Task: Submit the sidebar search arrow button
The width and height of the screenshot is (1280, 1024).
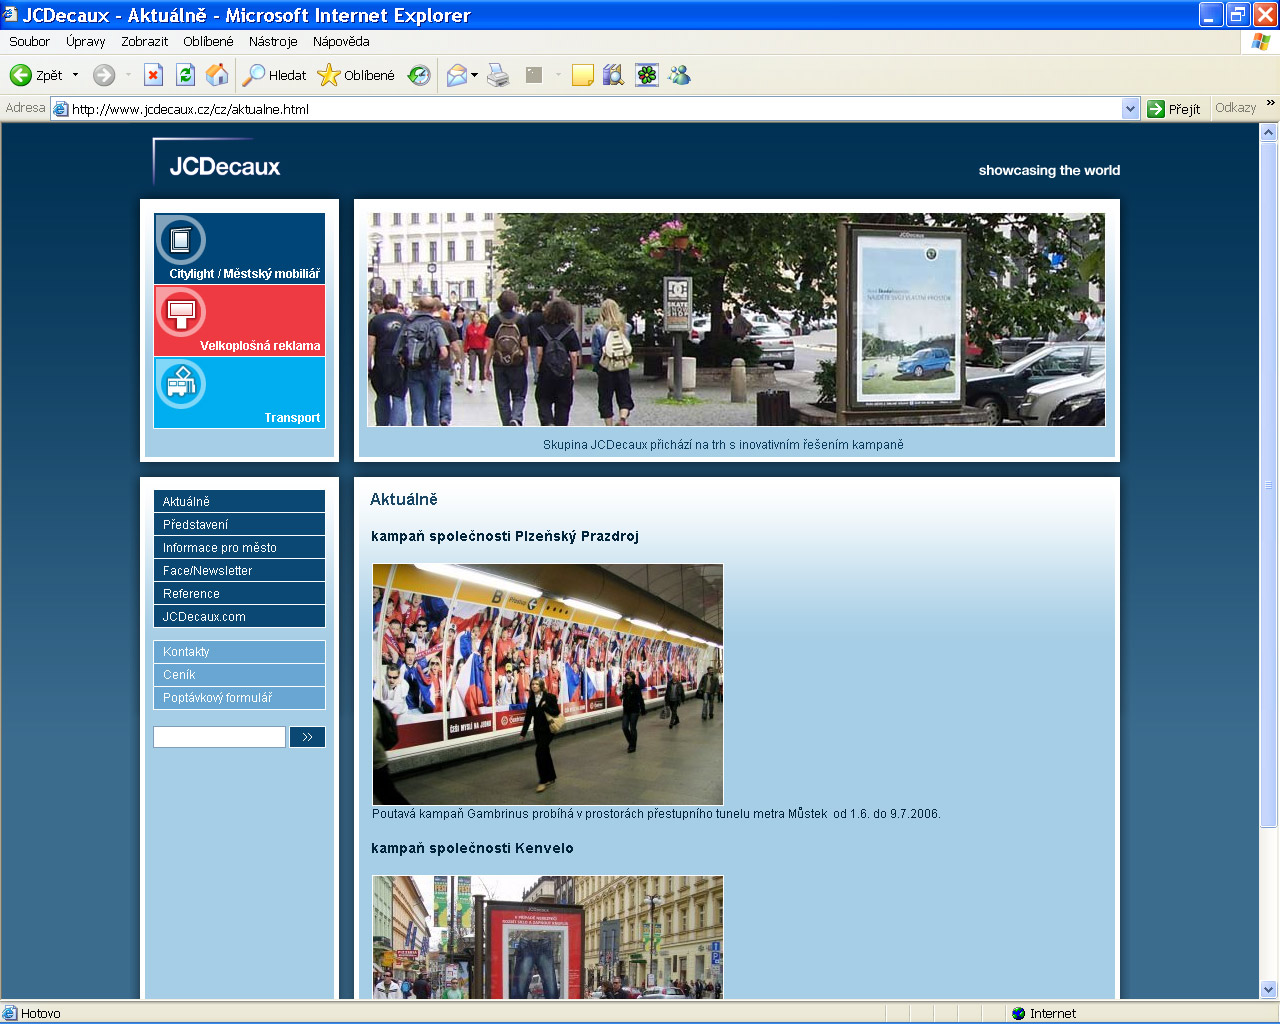Action: pyautogui.click(x=307, y=737)
